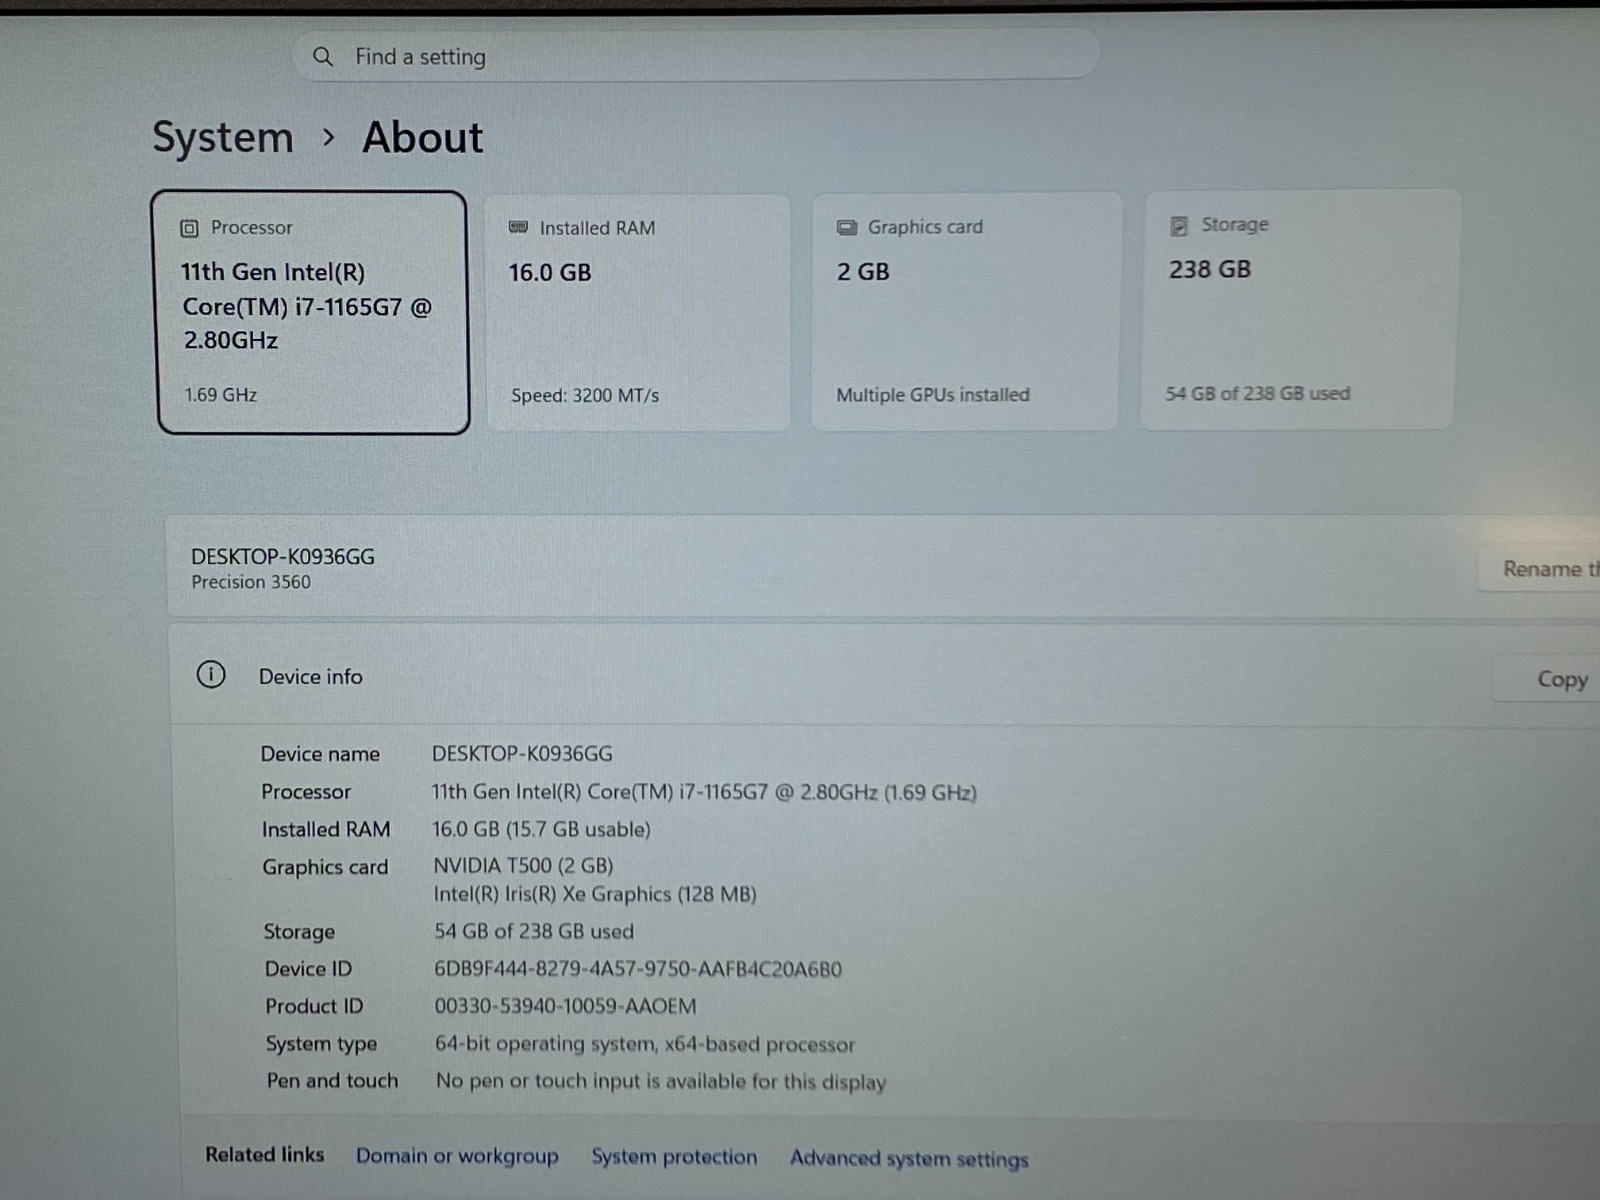Click the 2 GB value in Graphics card tile
1600x1200 pixels.
[x=863, y=271]
